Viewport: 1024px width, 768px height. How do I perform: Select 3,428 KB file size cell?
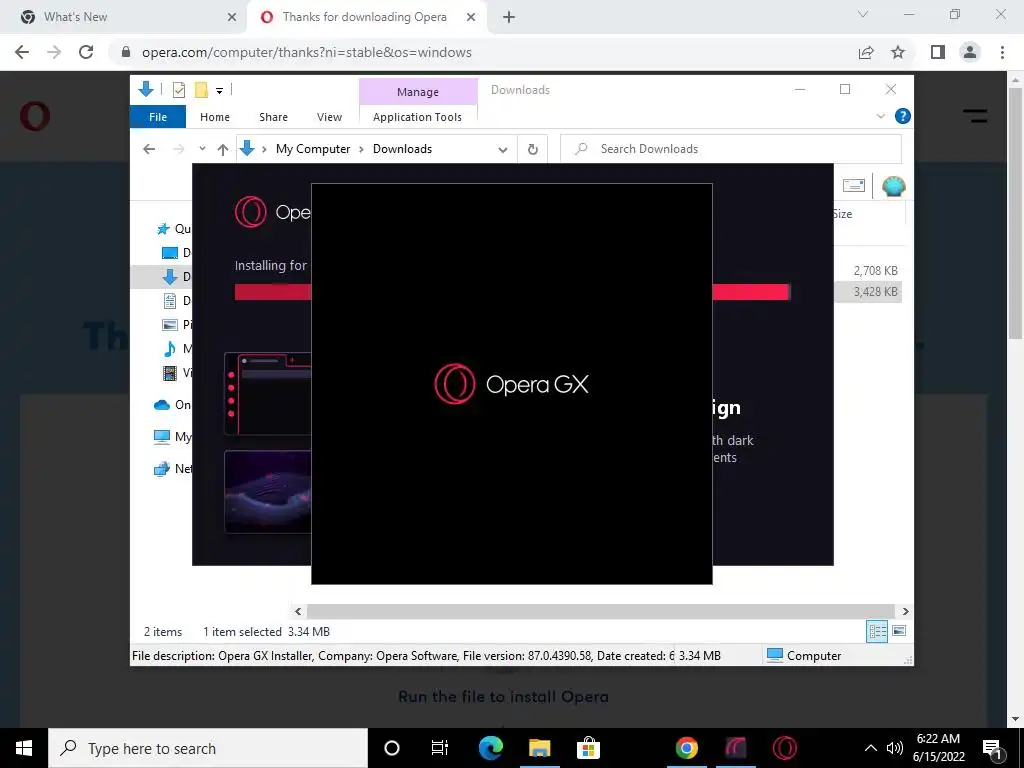tap(875, 292)
